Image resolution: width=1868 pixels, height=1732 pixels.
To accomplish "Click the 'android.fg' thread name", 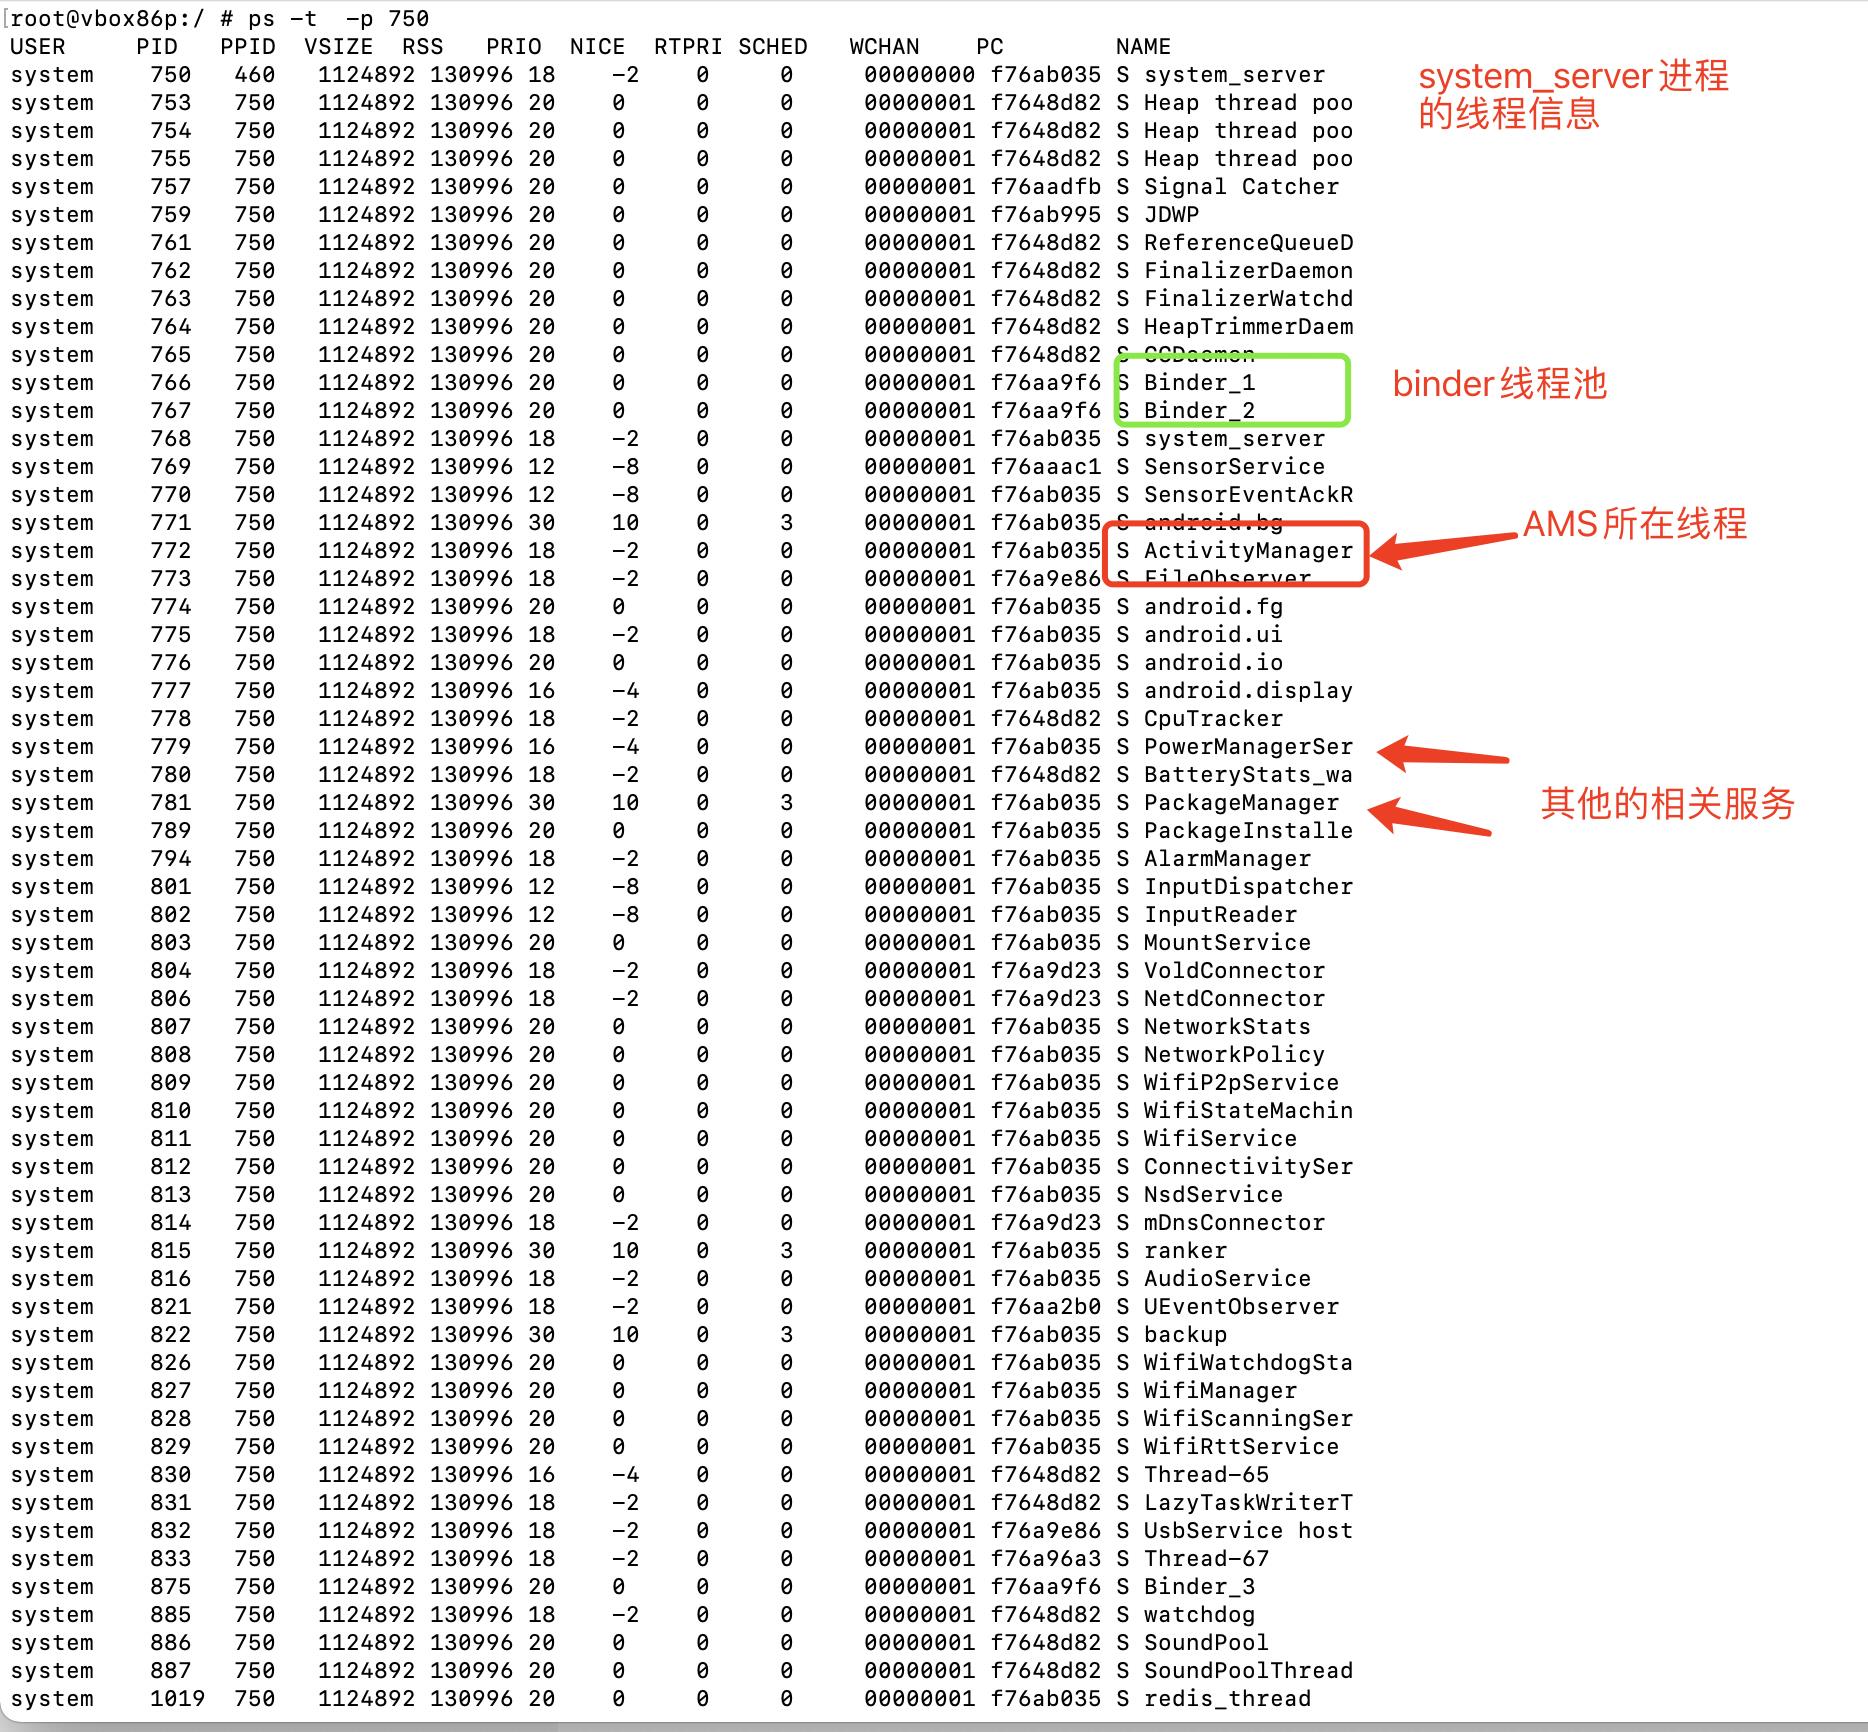I will tap(1213, 606).
